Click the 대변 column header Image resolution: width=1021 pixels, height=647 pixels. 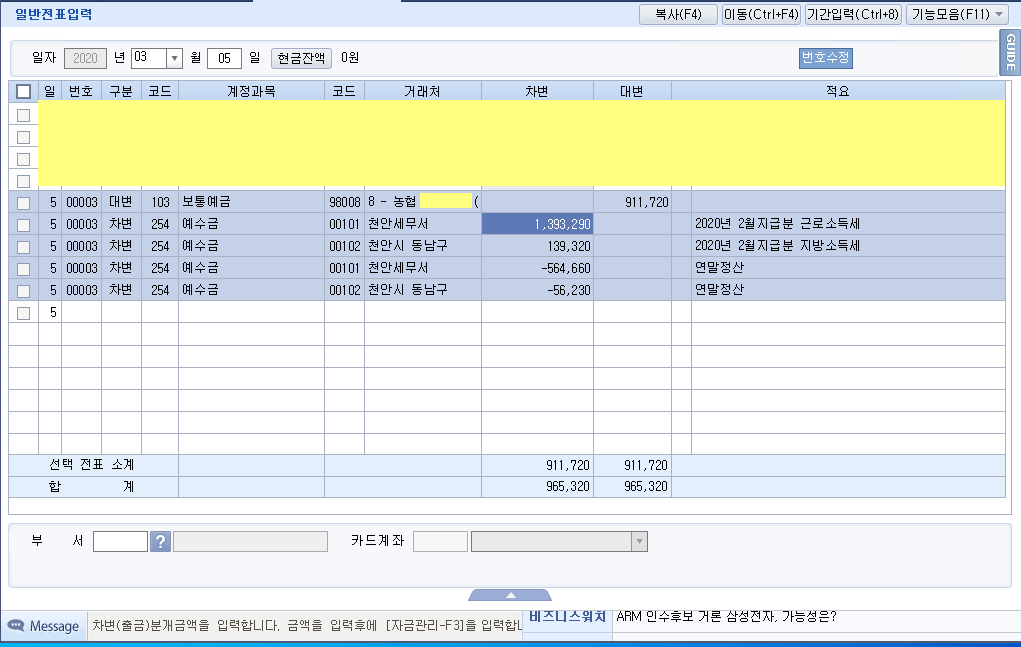click(x=632, y=91)
